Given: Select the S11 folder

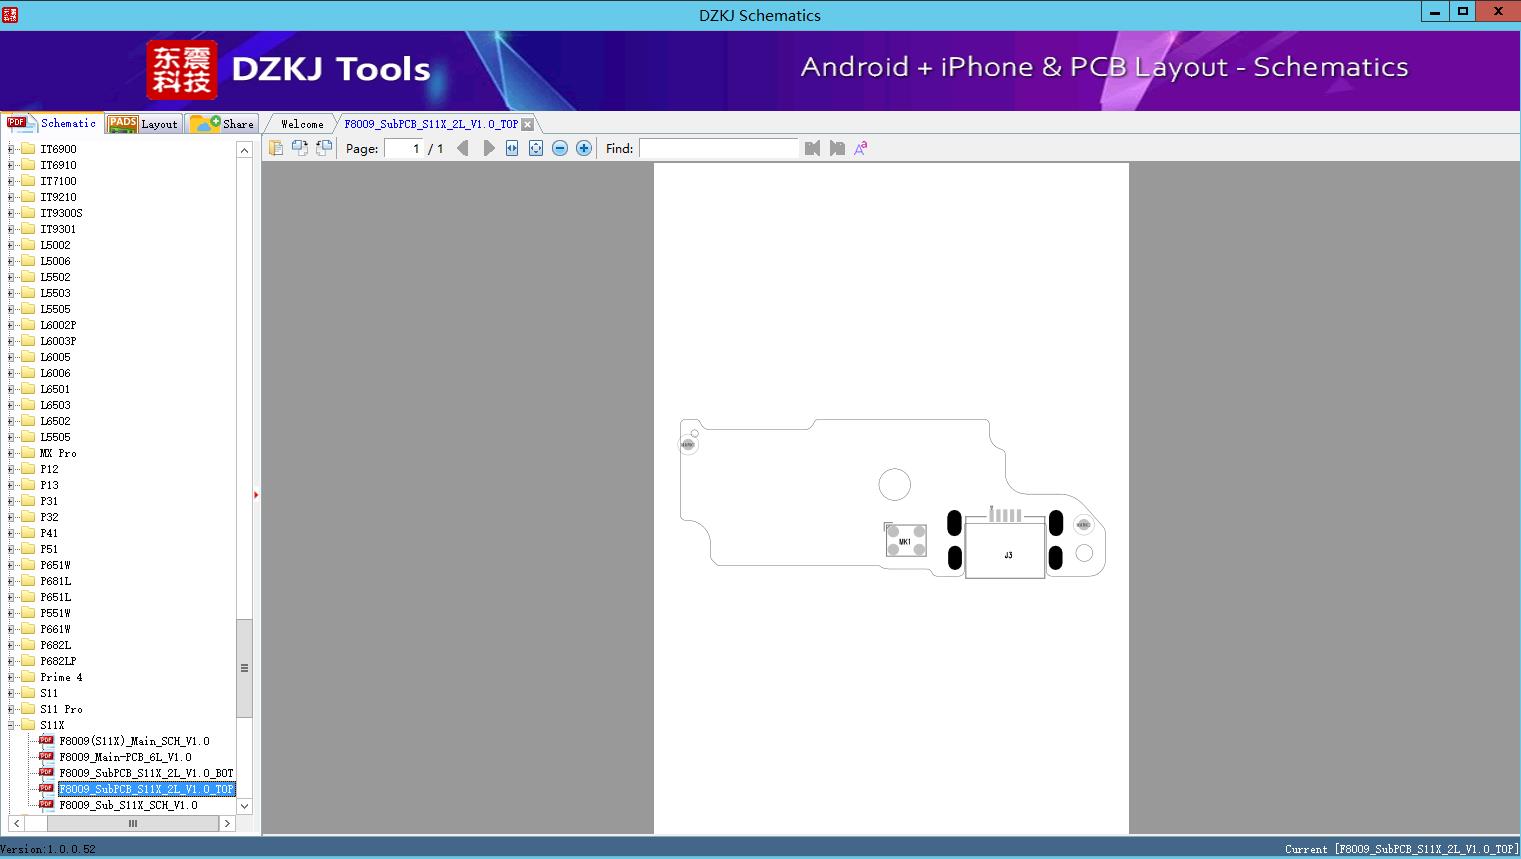Looking at the screenshot, I should tap(49, 693).
